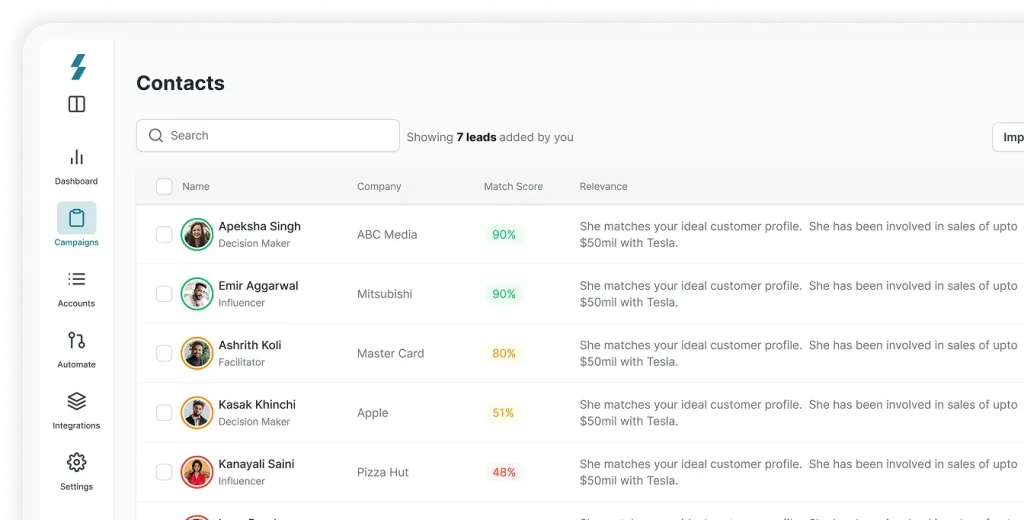Click the "Showing 7 leads added by you" text
Image resolution: width=1024 pixels, height=520 pixels.
pos(490,137)
